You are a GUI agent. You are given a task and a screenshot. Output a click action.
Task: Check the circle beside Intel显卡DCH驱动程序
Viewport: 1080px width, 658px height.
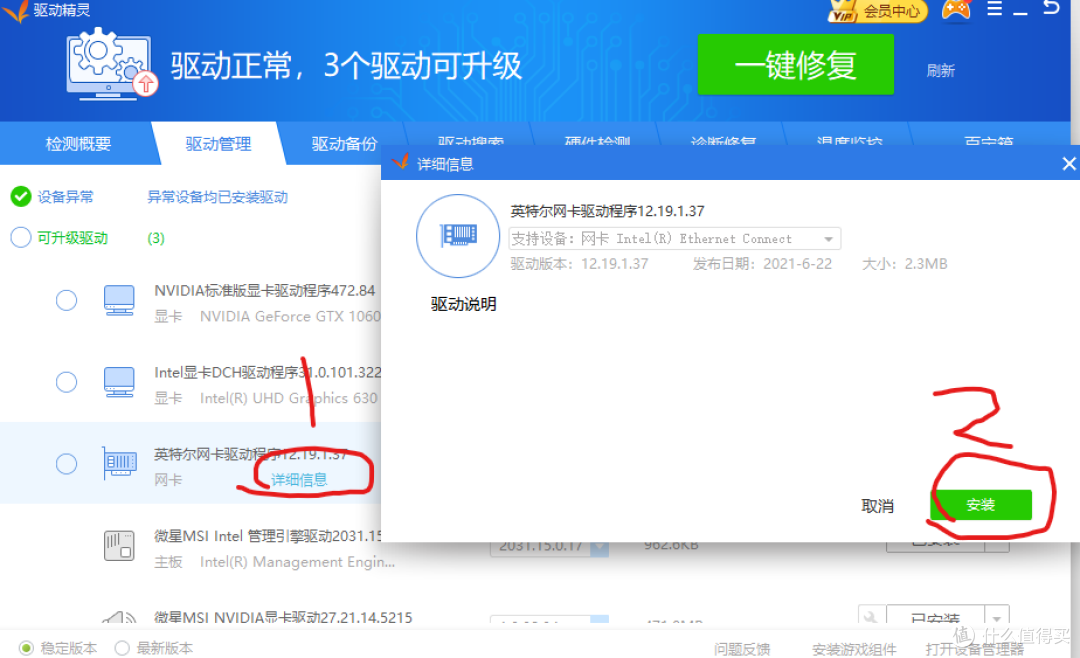pos(66,382)
